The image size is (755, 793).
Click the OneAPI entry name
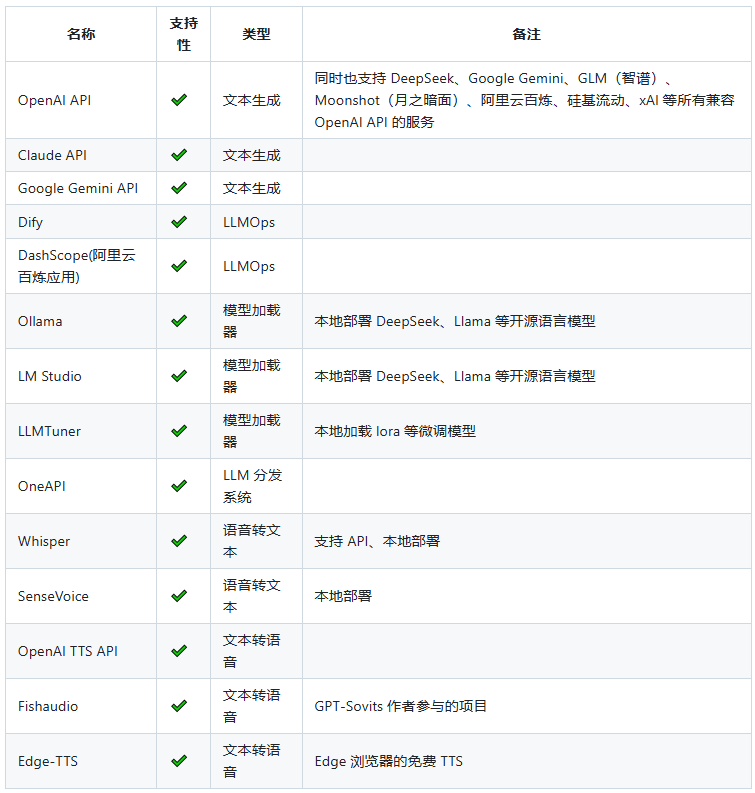pos(41,487)
